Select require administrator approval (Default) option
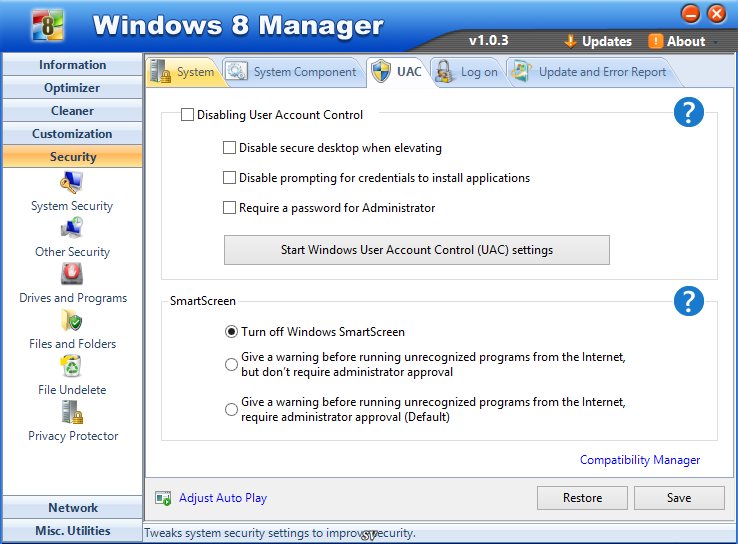This screenshot has height=544, width=738. tap(231, 409)
